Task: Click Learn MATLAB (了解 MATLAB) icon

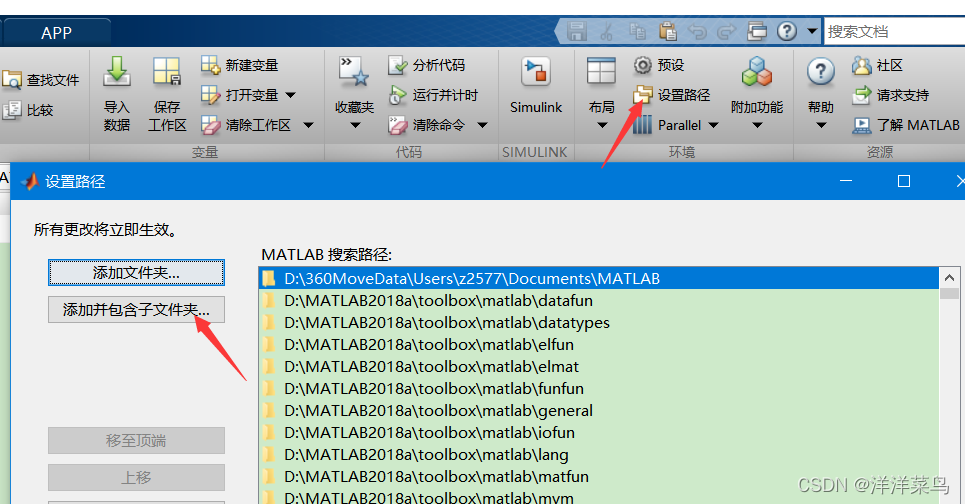Action: (x=862, y=125)
